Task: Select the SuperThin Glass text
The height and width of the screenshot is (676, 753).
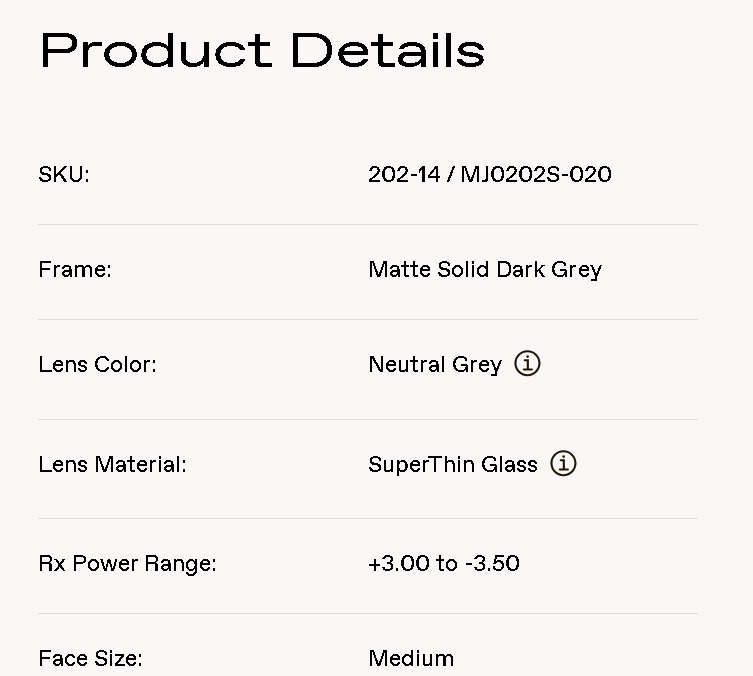Action: click(453, 465)
